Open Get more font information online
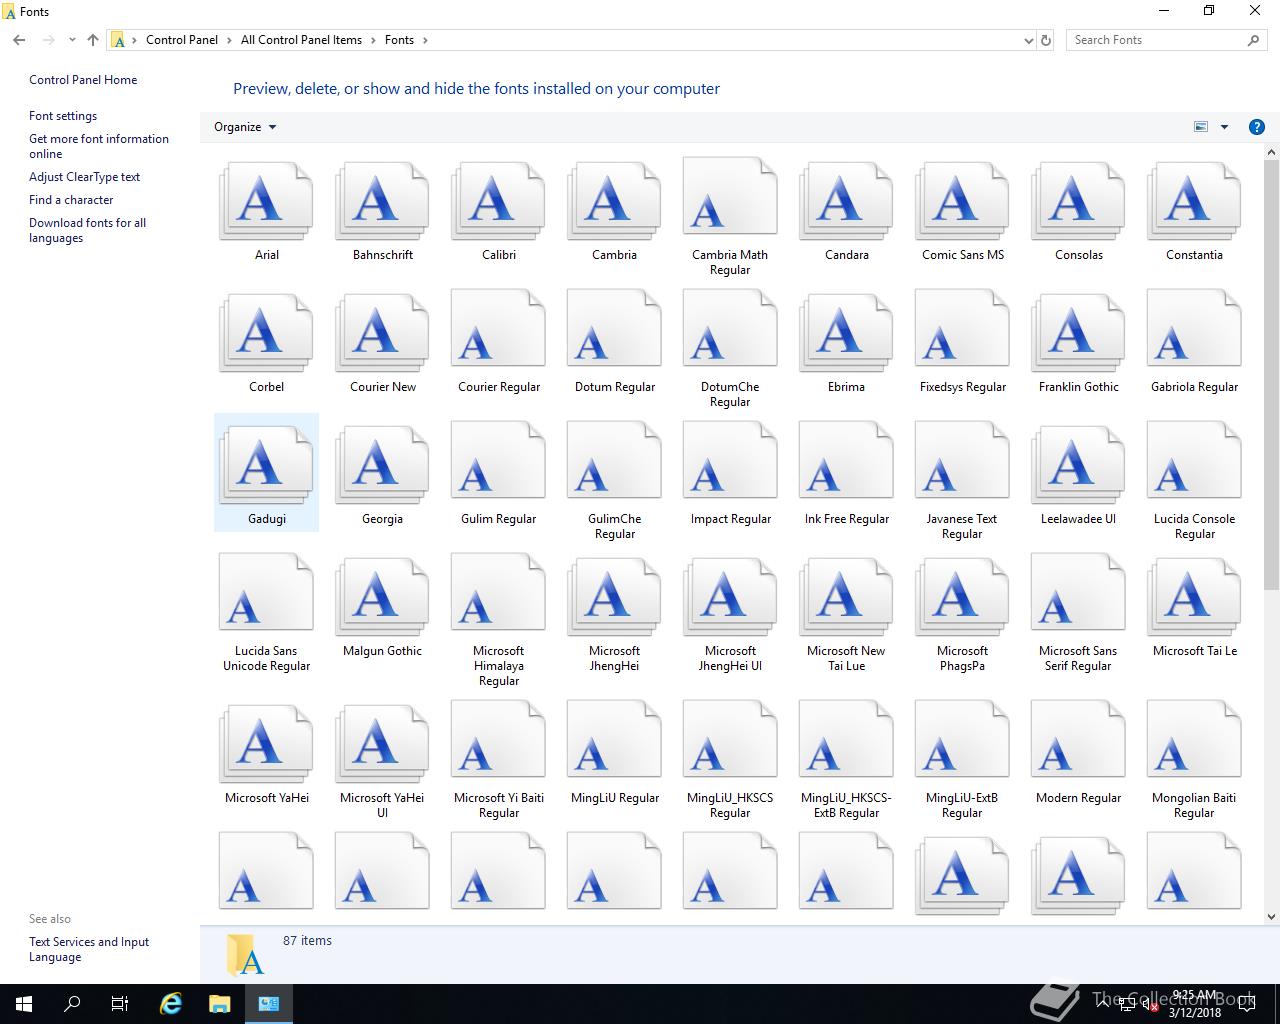 click(x=99, y=146)
